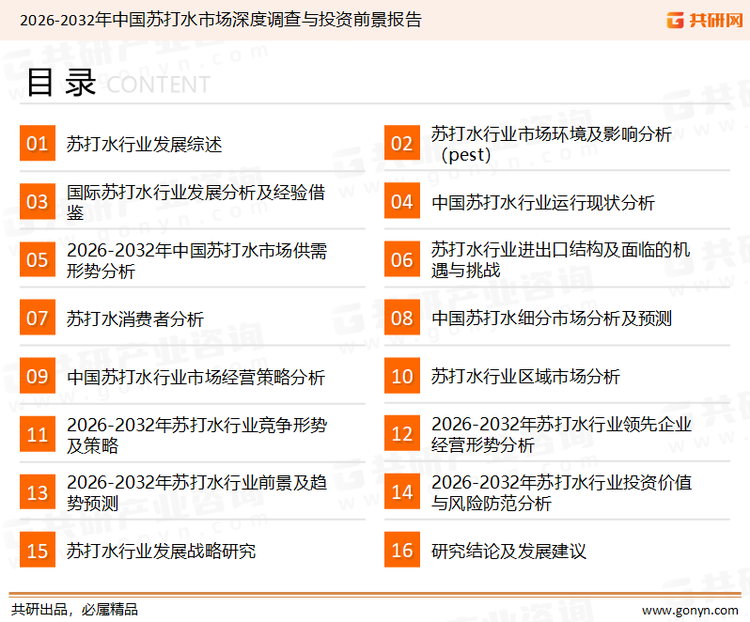Click the orange 14 number box
This screenshot has width=750, height=622.
(402, 492)
